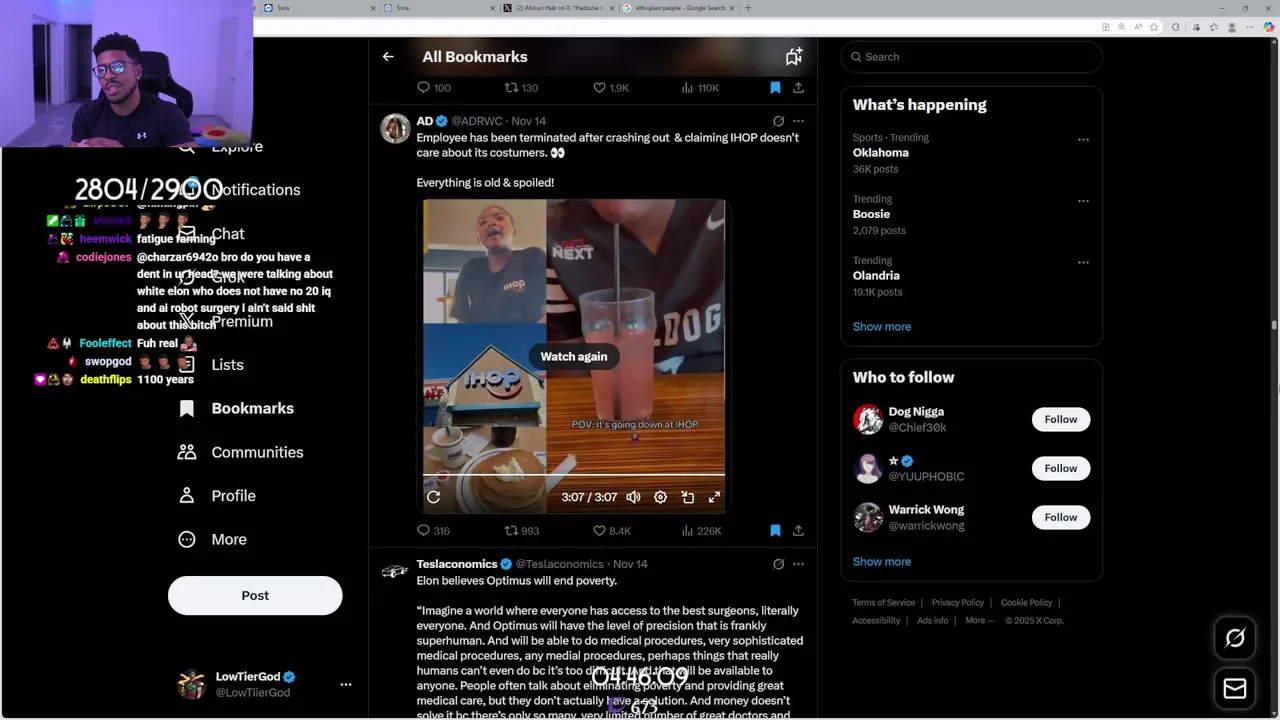Switch to the African Hub on X browser tab
This screenshot has width=1280, height=720.
pyautogui.click(x=559, y=8)
